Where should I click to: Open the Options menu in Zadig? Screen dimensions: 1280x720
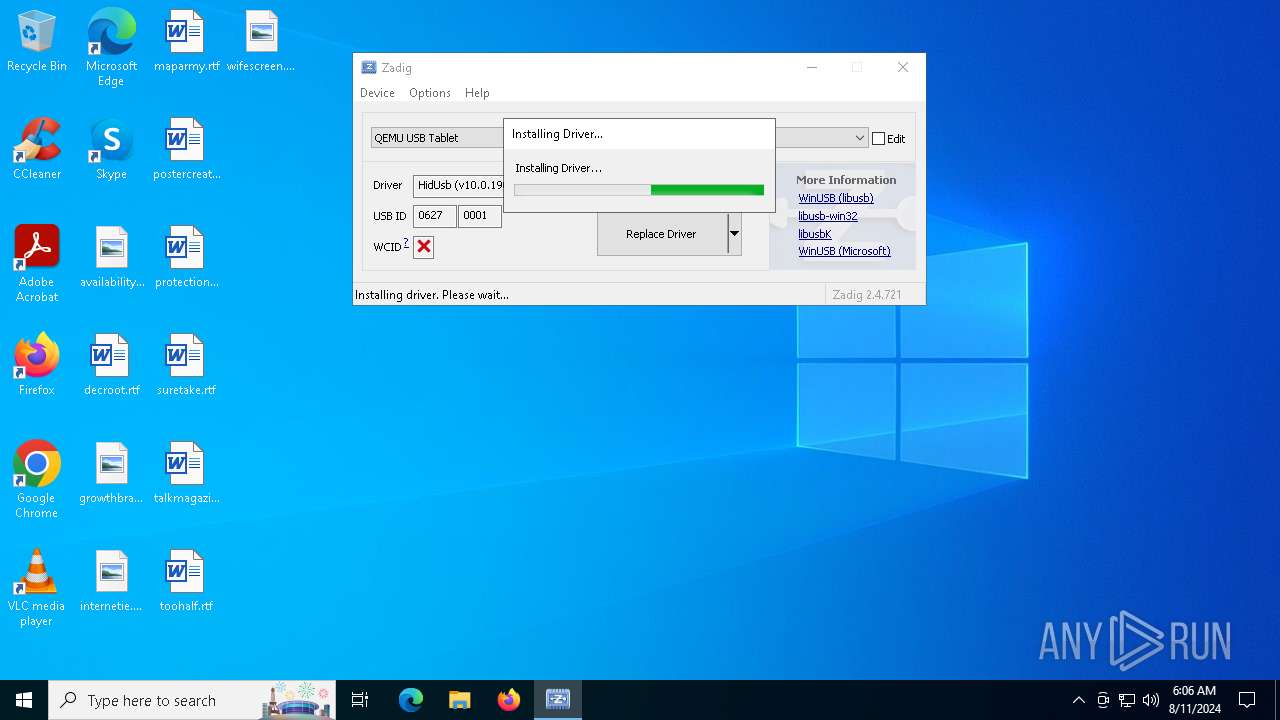(x=430, y=93)
